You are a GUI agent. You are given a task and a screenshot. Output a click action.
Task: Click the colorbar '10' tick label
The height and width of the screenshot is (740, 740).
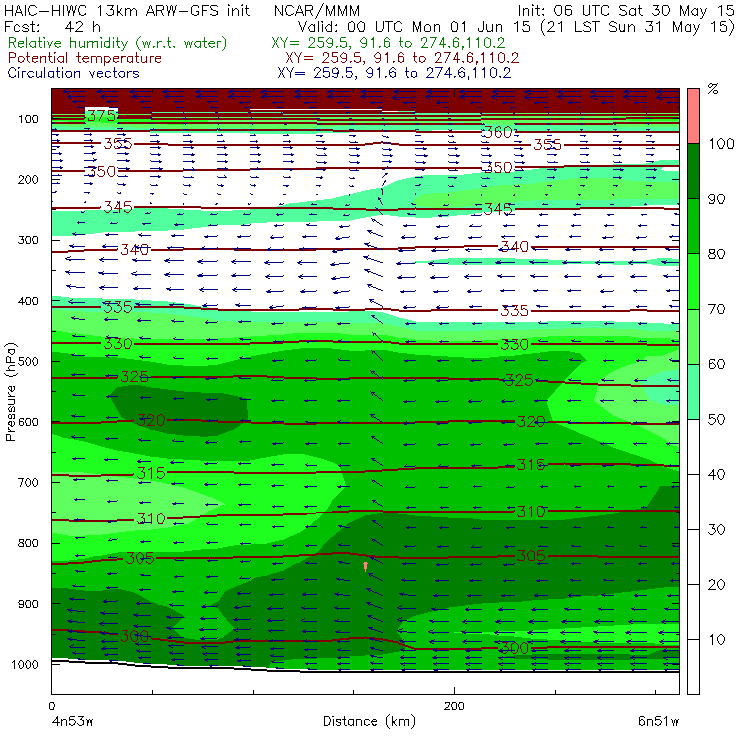click(716, 640)
